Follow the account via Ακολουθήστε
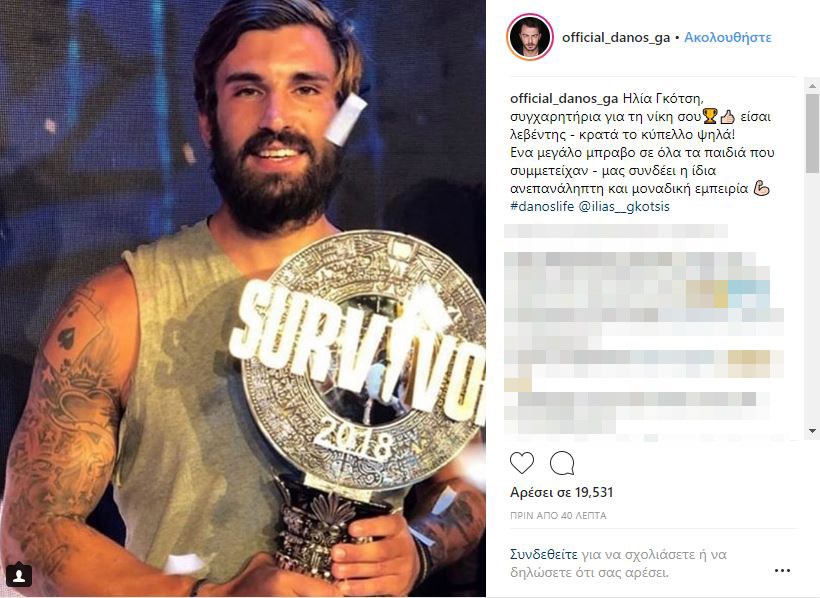Viewport: 820px width, 598px height. pos(727,38)
